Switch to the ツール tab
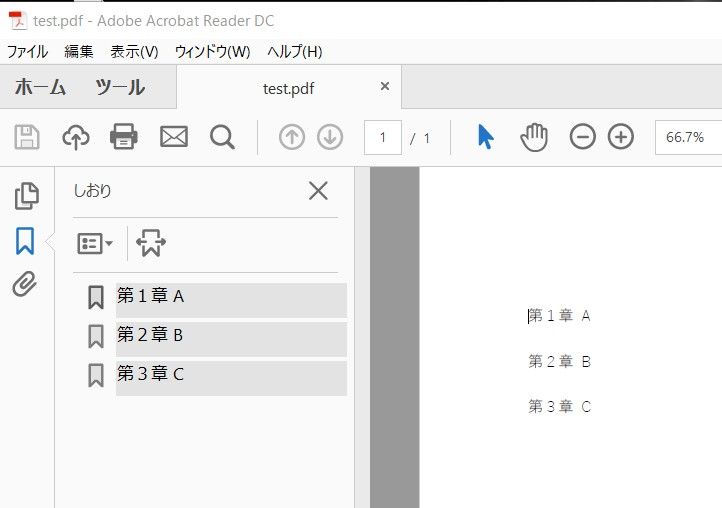Image resolution: width=722 pixels, height=508 pixels. click(120, 87)
